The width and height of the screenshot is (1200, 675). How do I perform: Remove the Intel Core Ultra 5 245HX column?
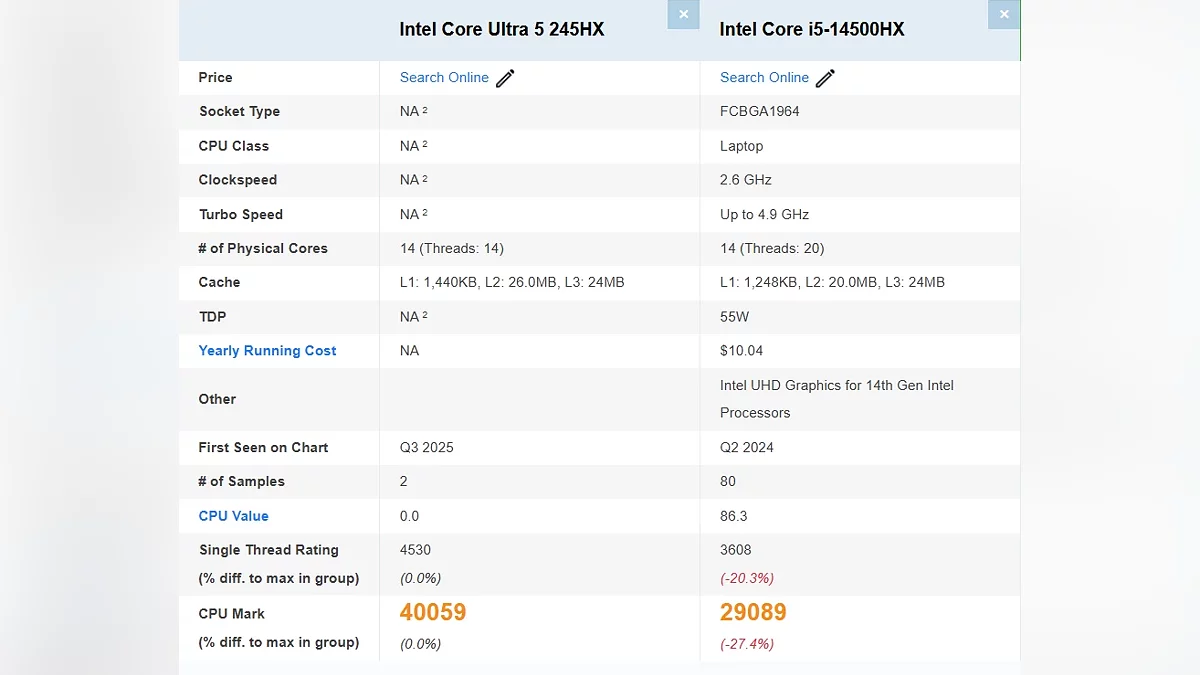683,14
